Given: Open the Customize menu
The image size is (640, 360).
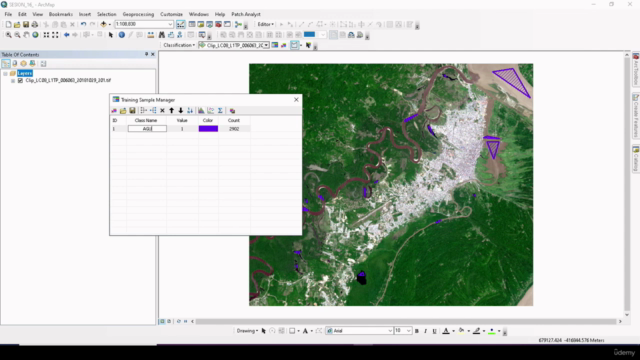Looking at the screenshot, I should click(x=171, y=14).
